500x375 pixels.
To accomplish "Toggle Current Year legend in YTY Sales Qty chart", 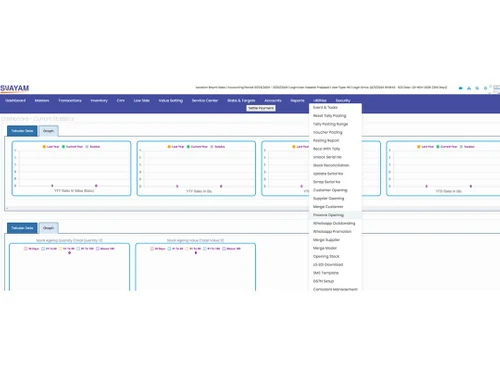I will (x=197, y=147).
